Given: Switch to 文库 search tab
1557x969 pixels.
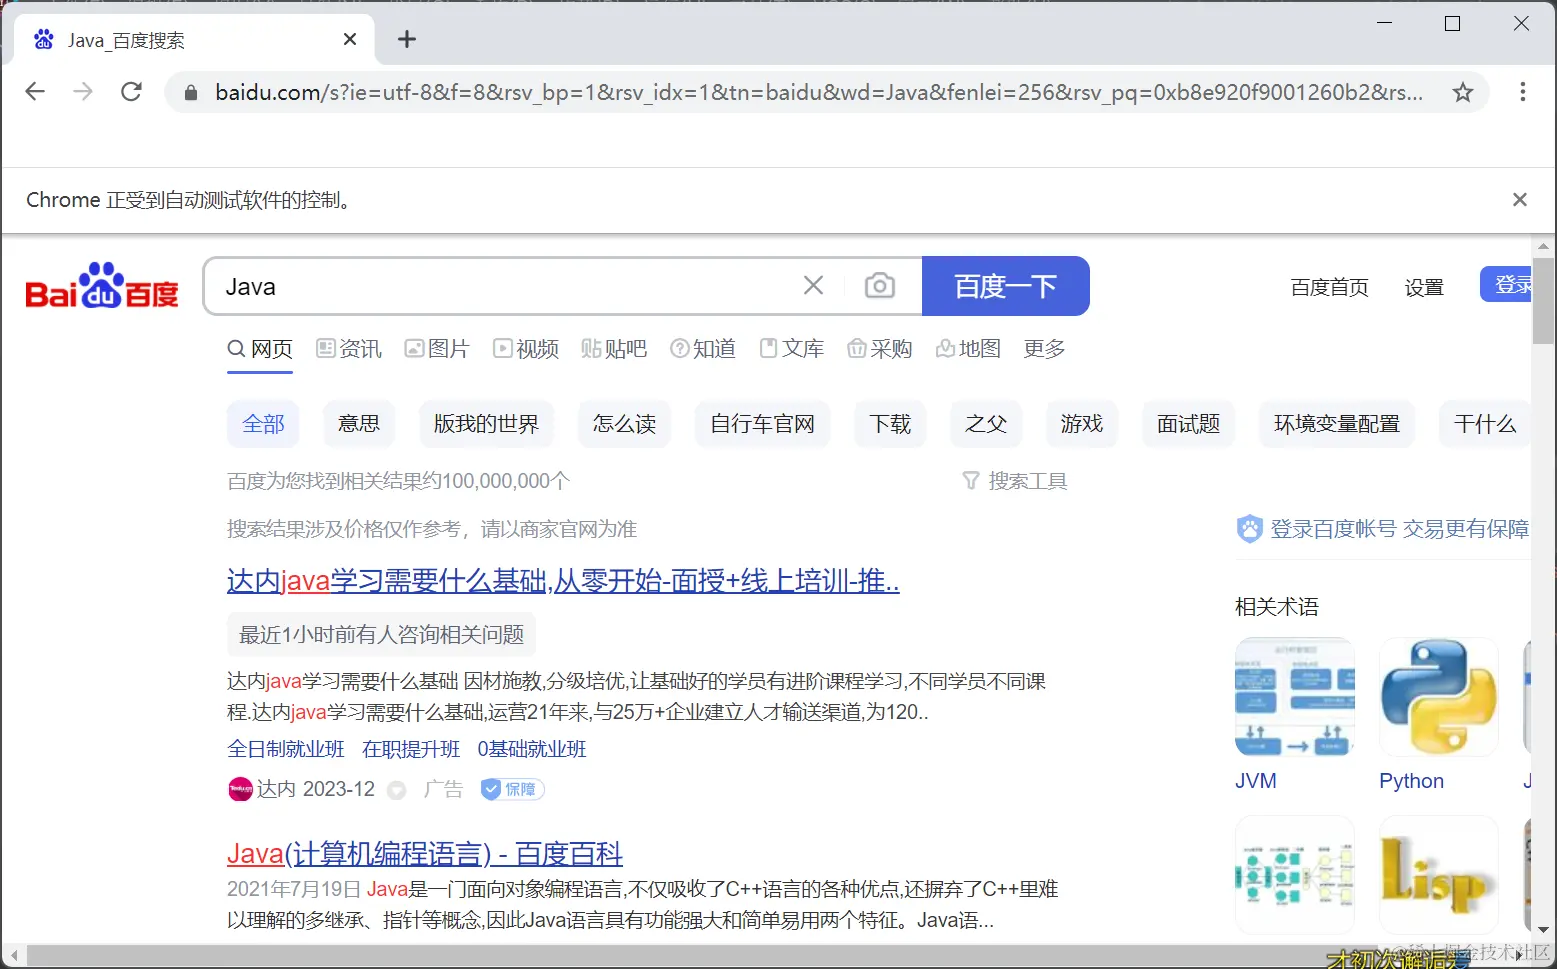Looking at the screenshot, I should click(x=792, y=349).
